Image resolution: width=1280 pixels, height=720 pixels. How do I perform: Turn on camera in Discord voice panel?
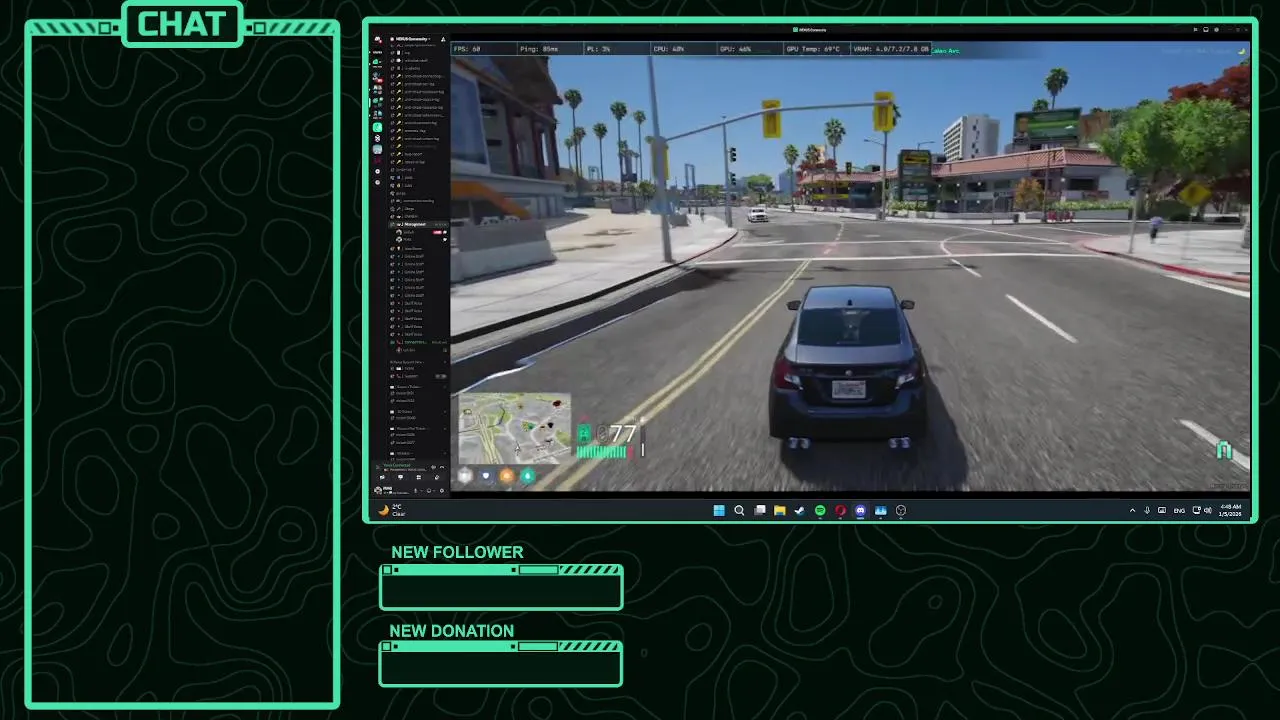[382, 477]
